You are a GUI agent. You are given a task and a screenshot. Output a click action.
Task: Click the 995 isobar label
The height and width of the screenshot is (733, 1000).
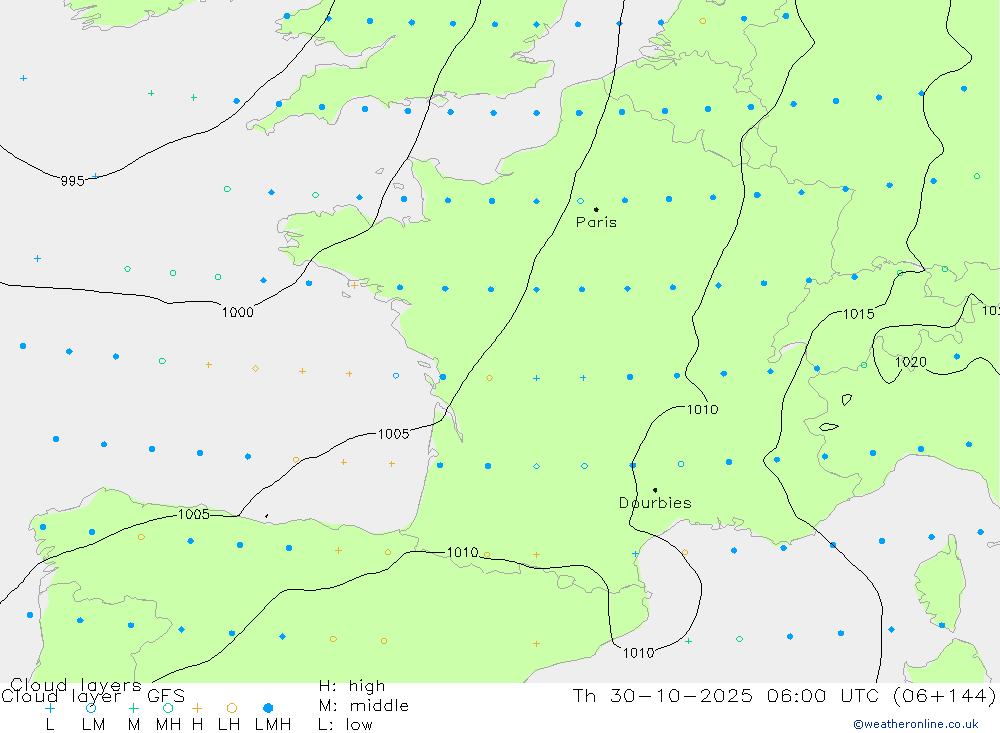pyautogui.click(x=73, y=181)
